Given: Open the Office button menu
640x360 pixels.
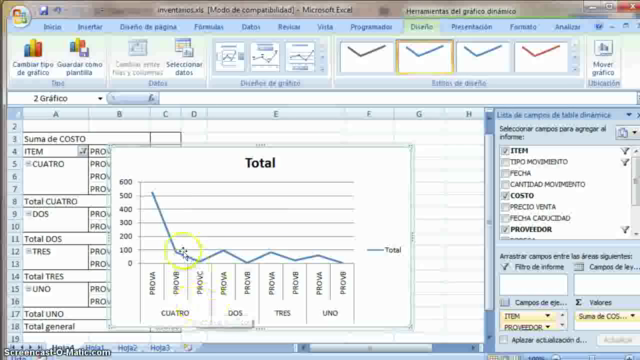Looking at the screenshot, I should (x=19, y=16).
